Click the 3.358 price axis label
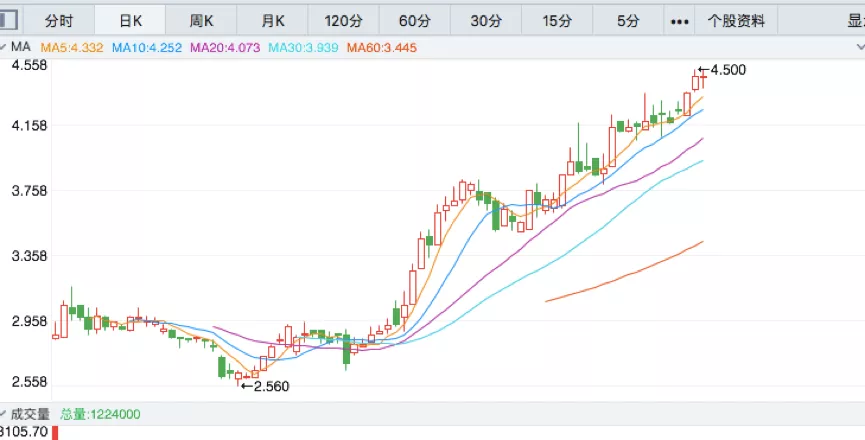The width and height of the screenshot is (865, 440). [x=29, y=256]
